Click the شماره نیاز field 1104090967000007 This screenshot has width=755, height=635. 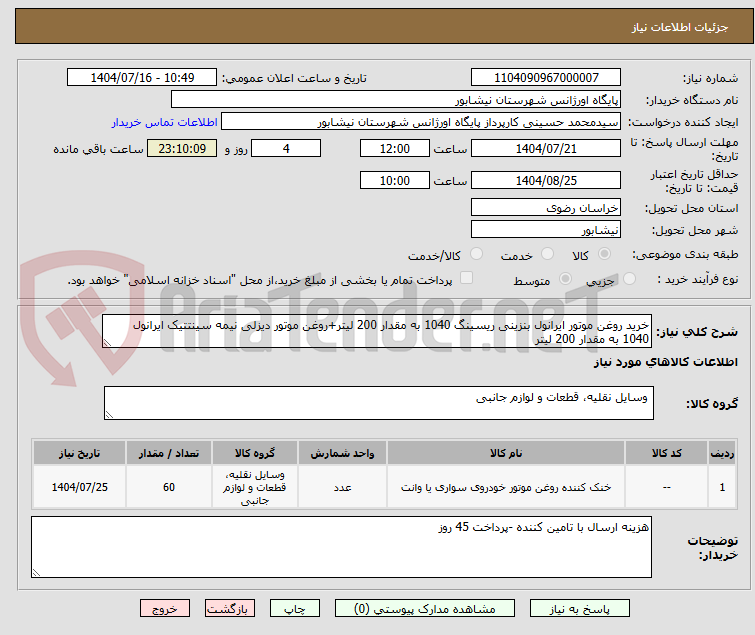(546, 78)
